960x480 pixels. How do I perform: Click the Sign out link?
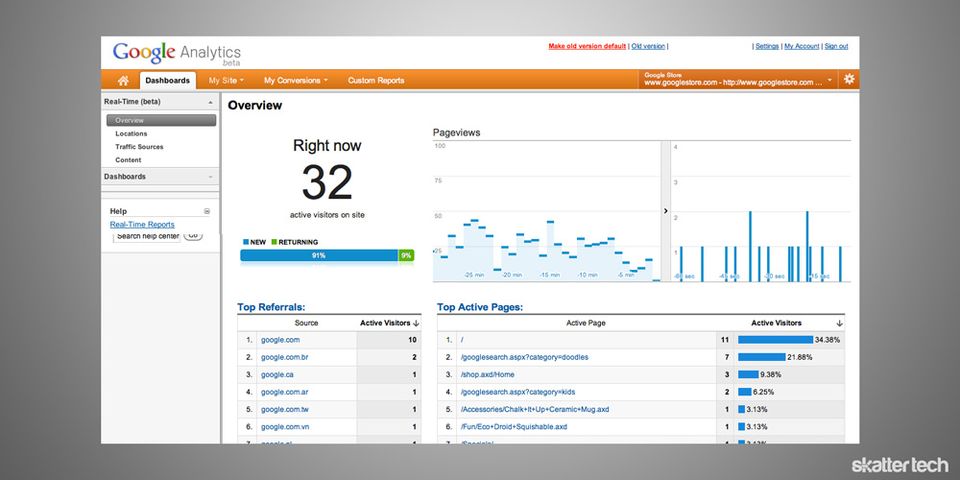coord(836,46)
